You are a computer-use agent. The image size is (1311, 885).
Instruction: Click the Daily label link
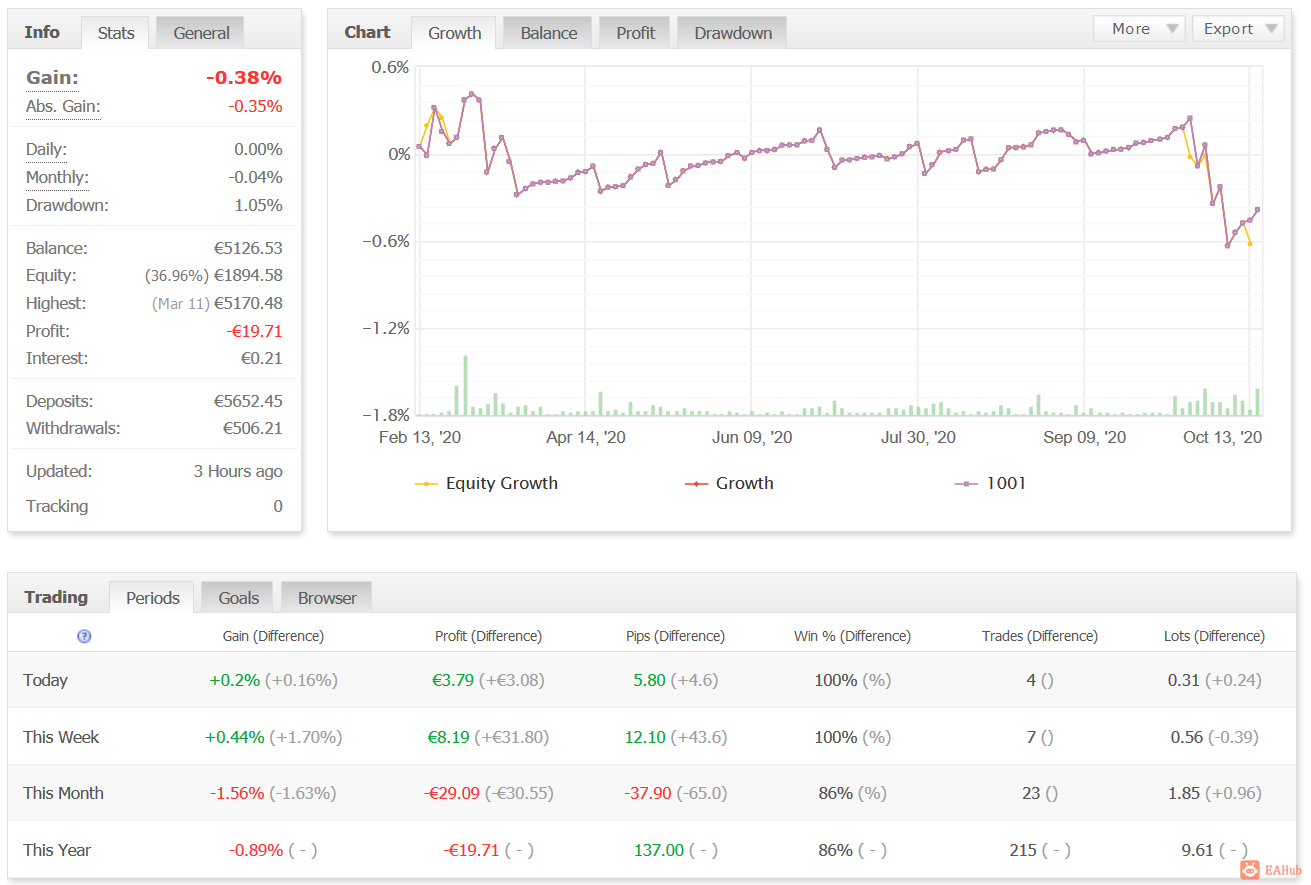(x=46, y=149)
